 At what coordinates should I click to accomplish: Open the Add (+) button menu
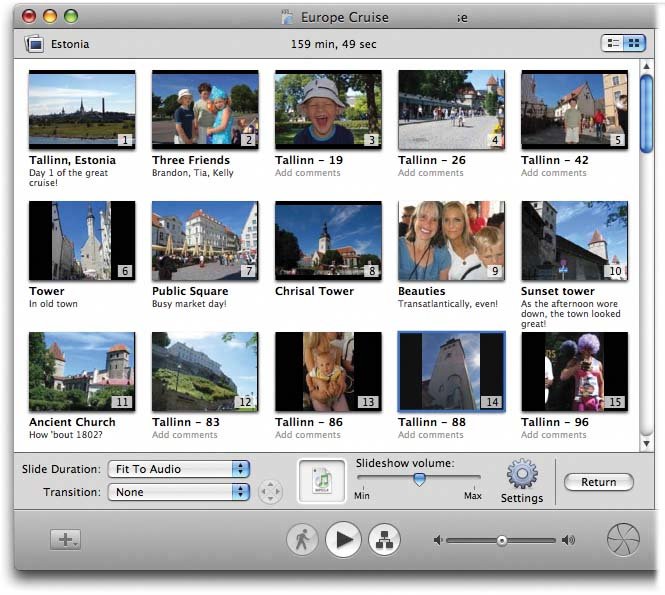click(x=66, y=540)
